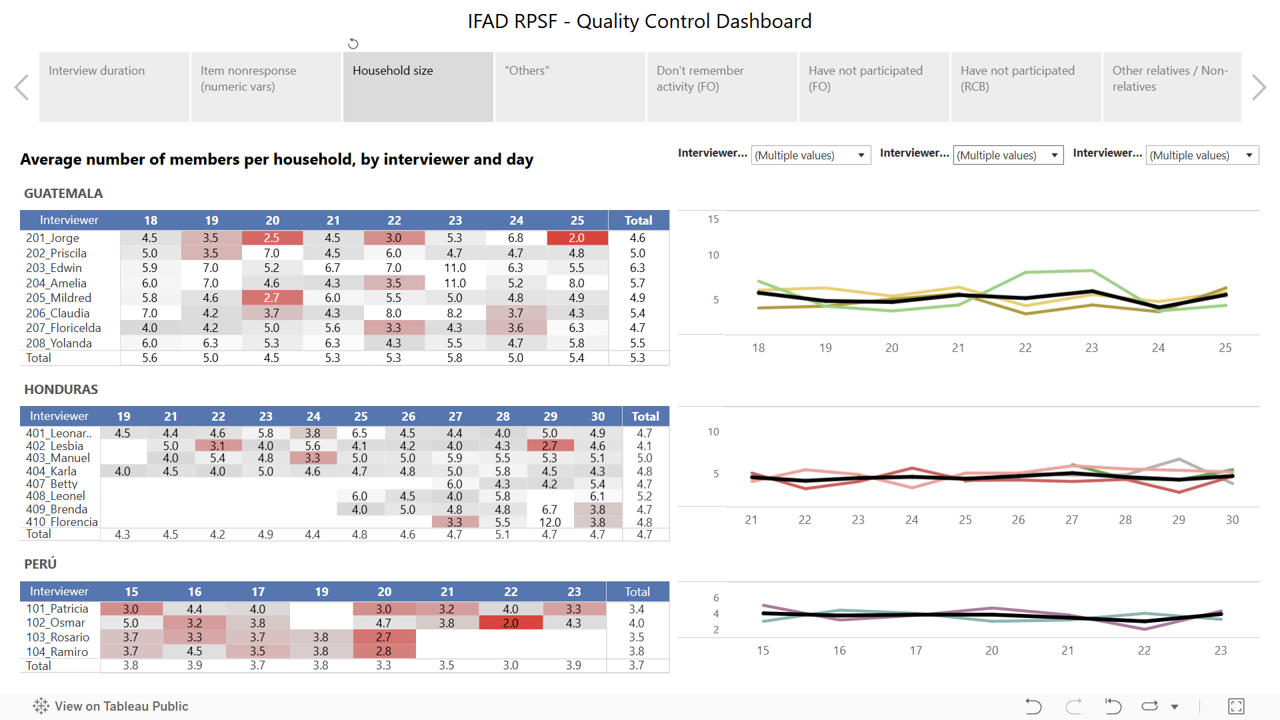Viewport: 1280px width, 720px height.
Task: Click Florencia's 12.0 cell day 29
Action: click(x=550, y=522)
